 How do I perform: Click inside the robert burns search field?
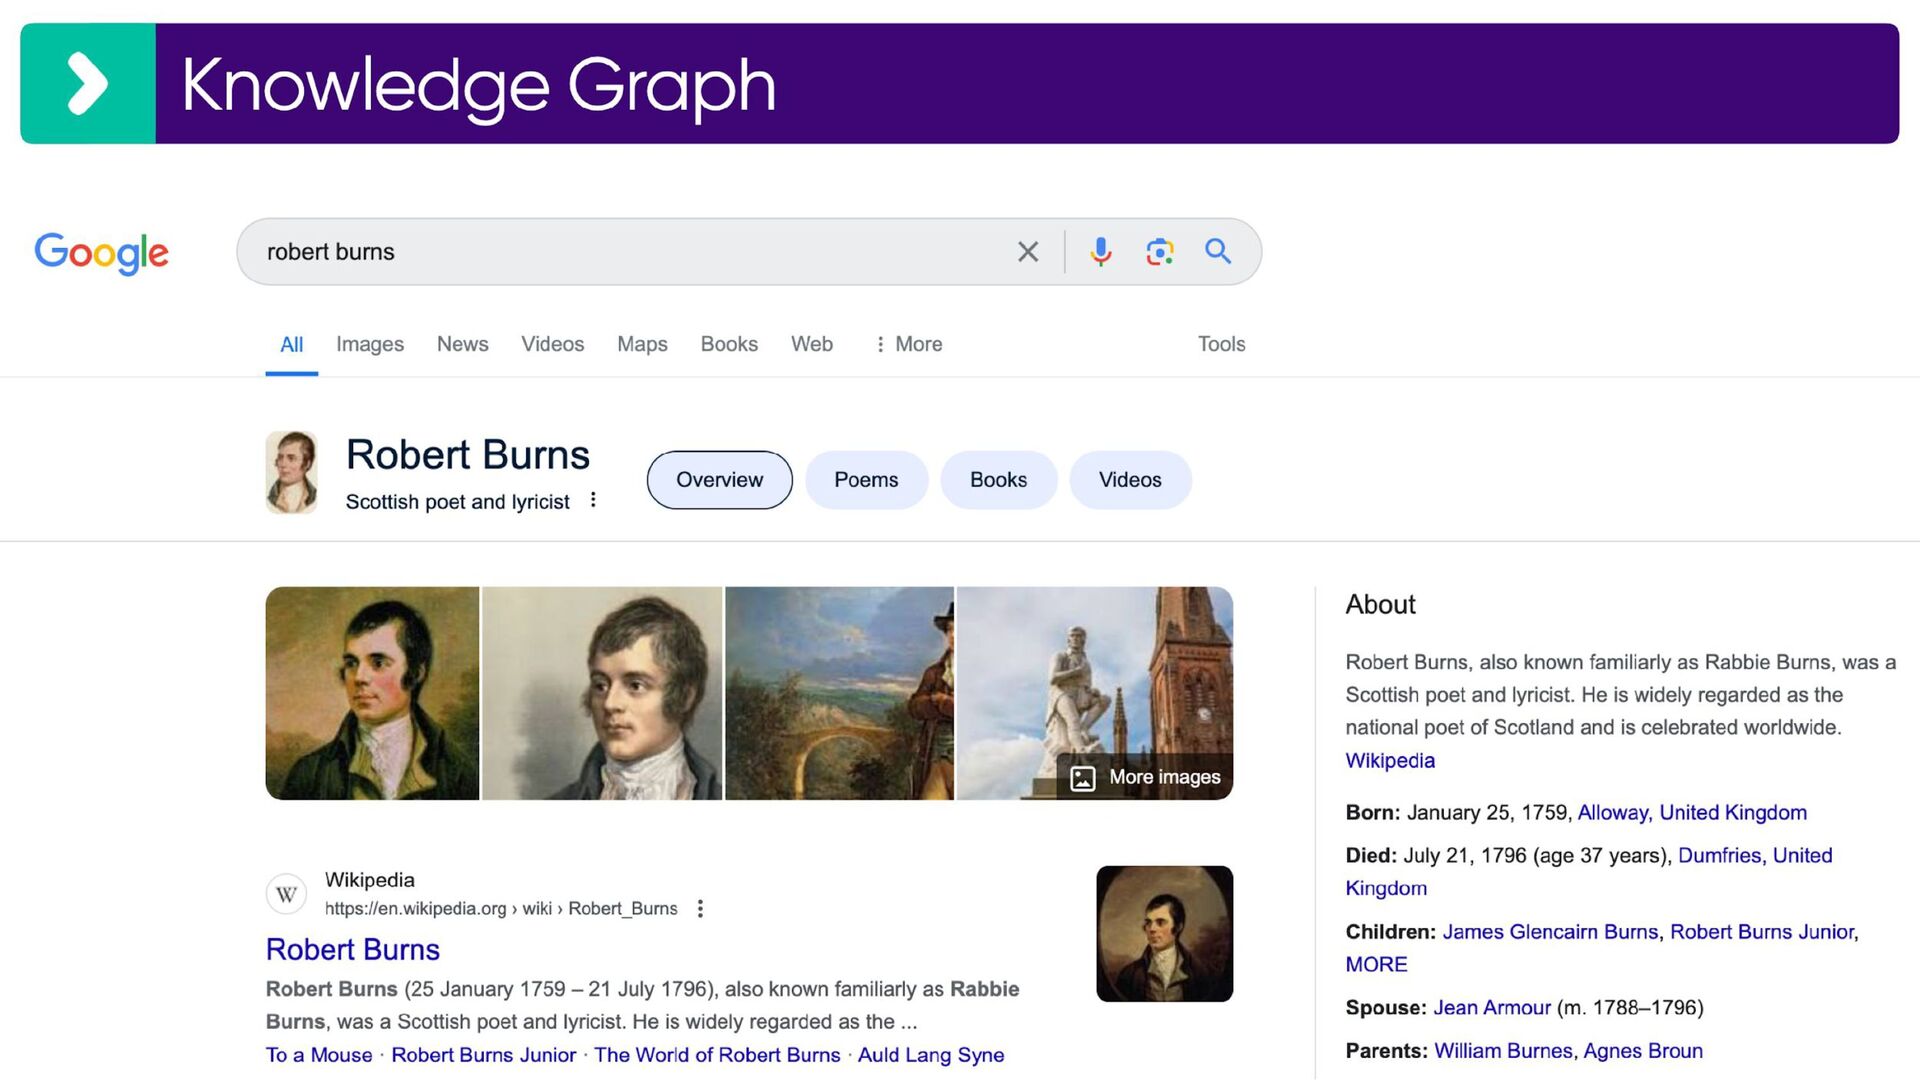click(630, 252)
